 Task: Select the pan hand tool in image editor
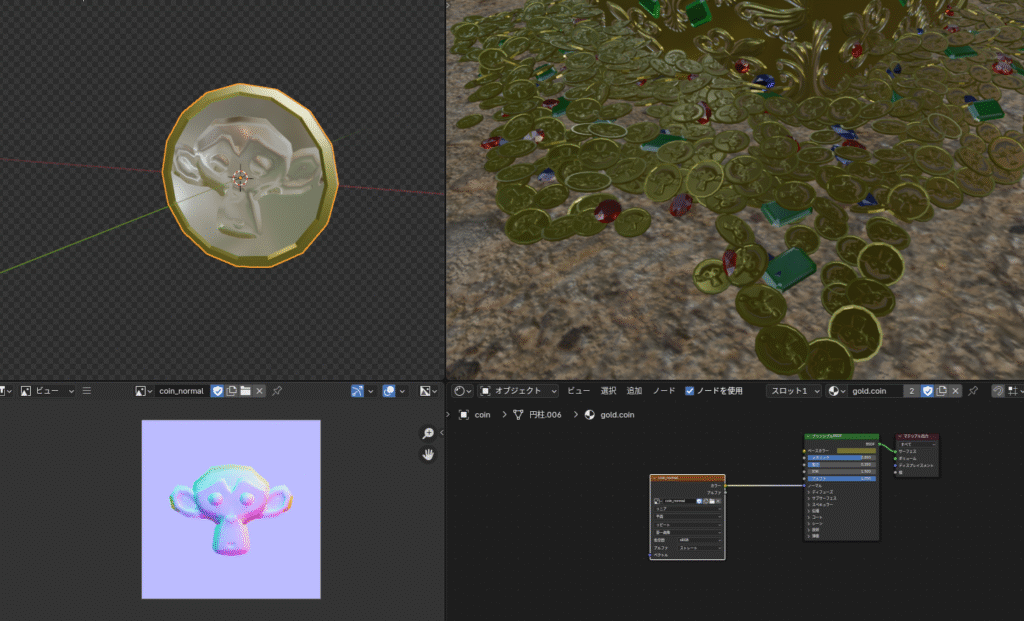click(x=428, y=454)
